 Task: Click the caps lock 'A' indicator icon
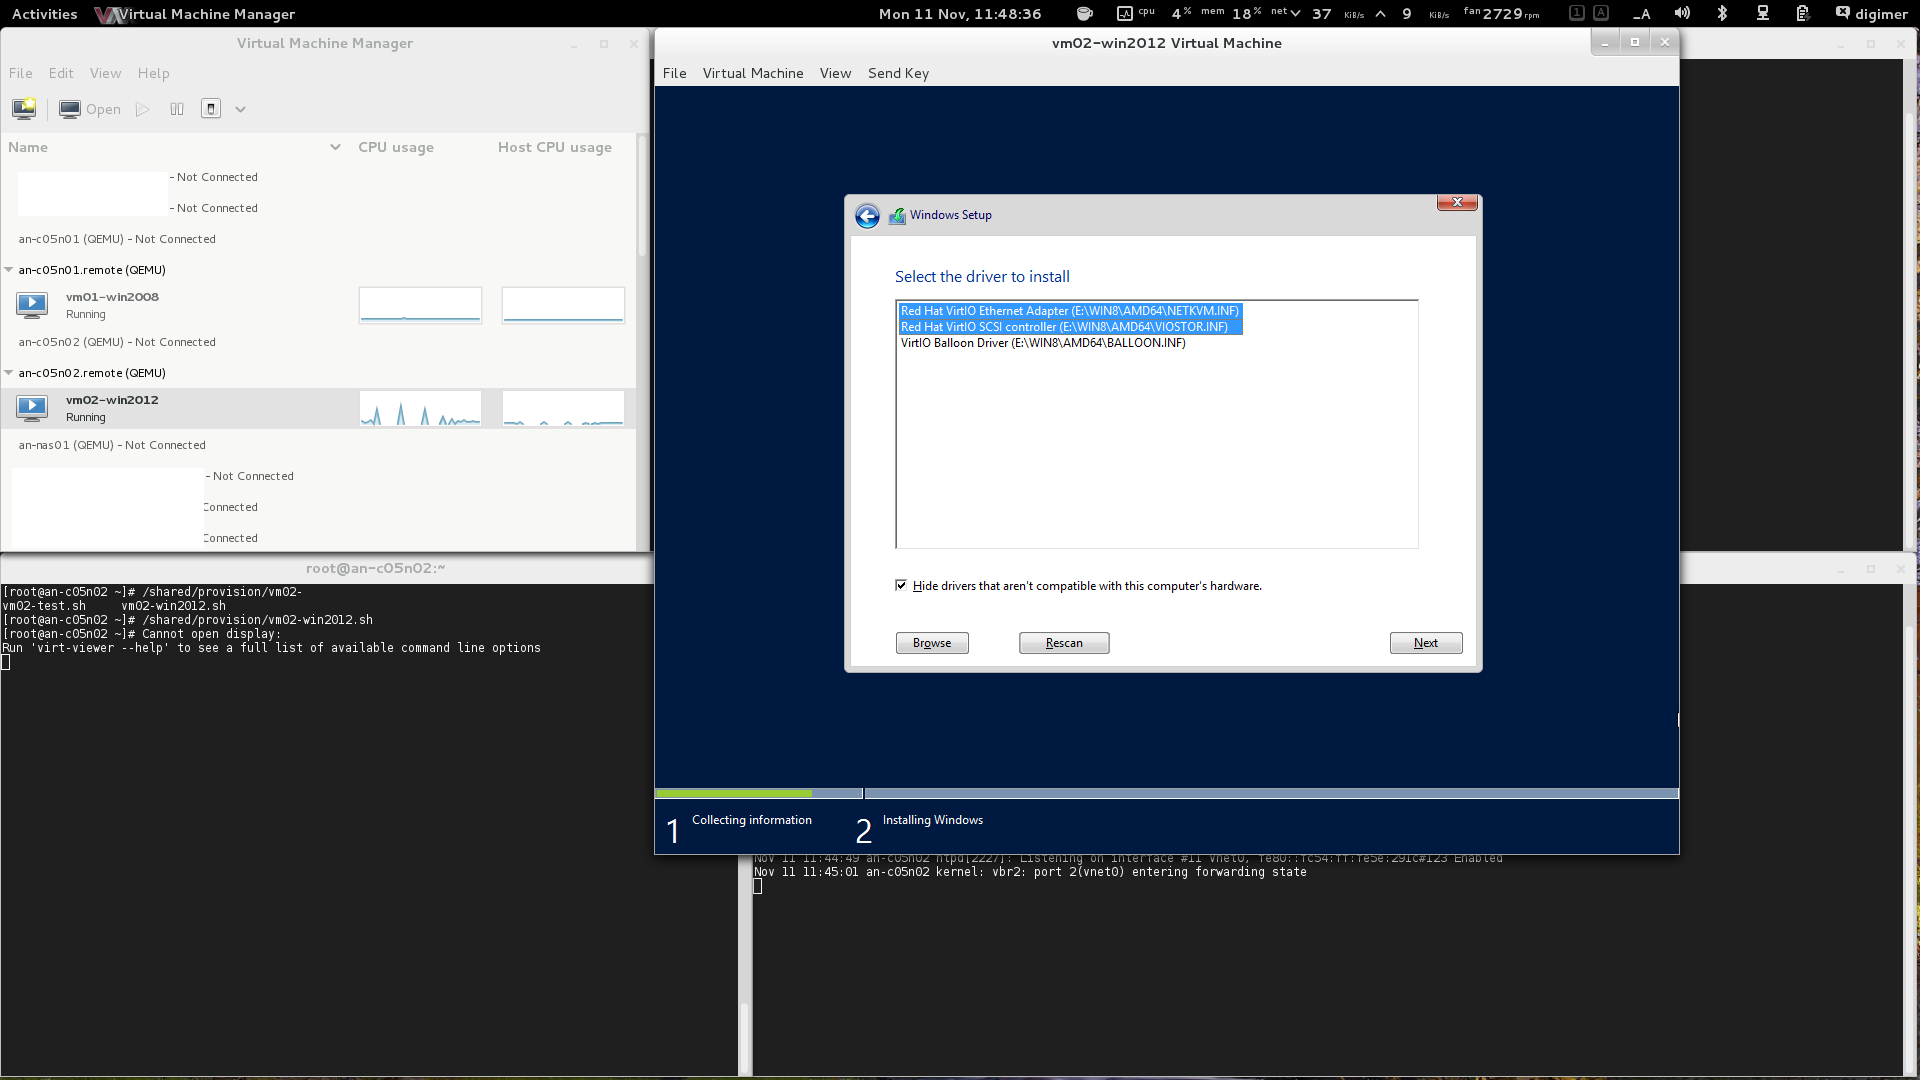pyautogui.click(x=1601, y=13)
